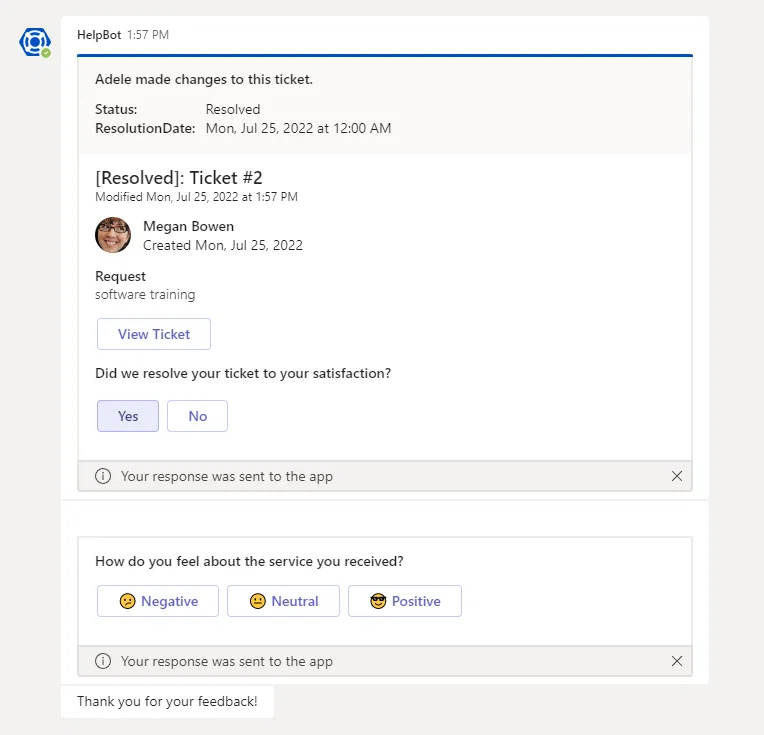The image size is (764, 735).
Task: Select the Neutral feedback button
Action: (283, 601)
